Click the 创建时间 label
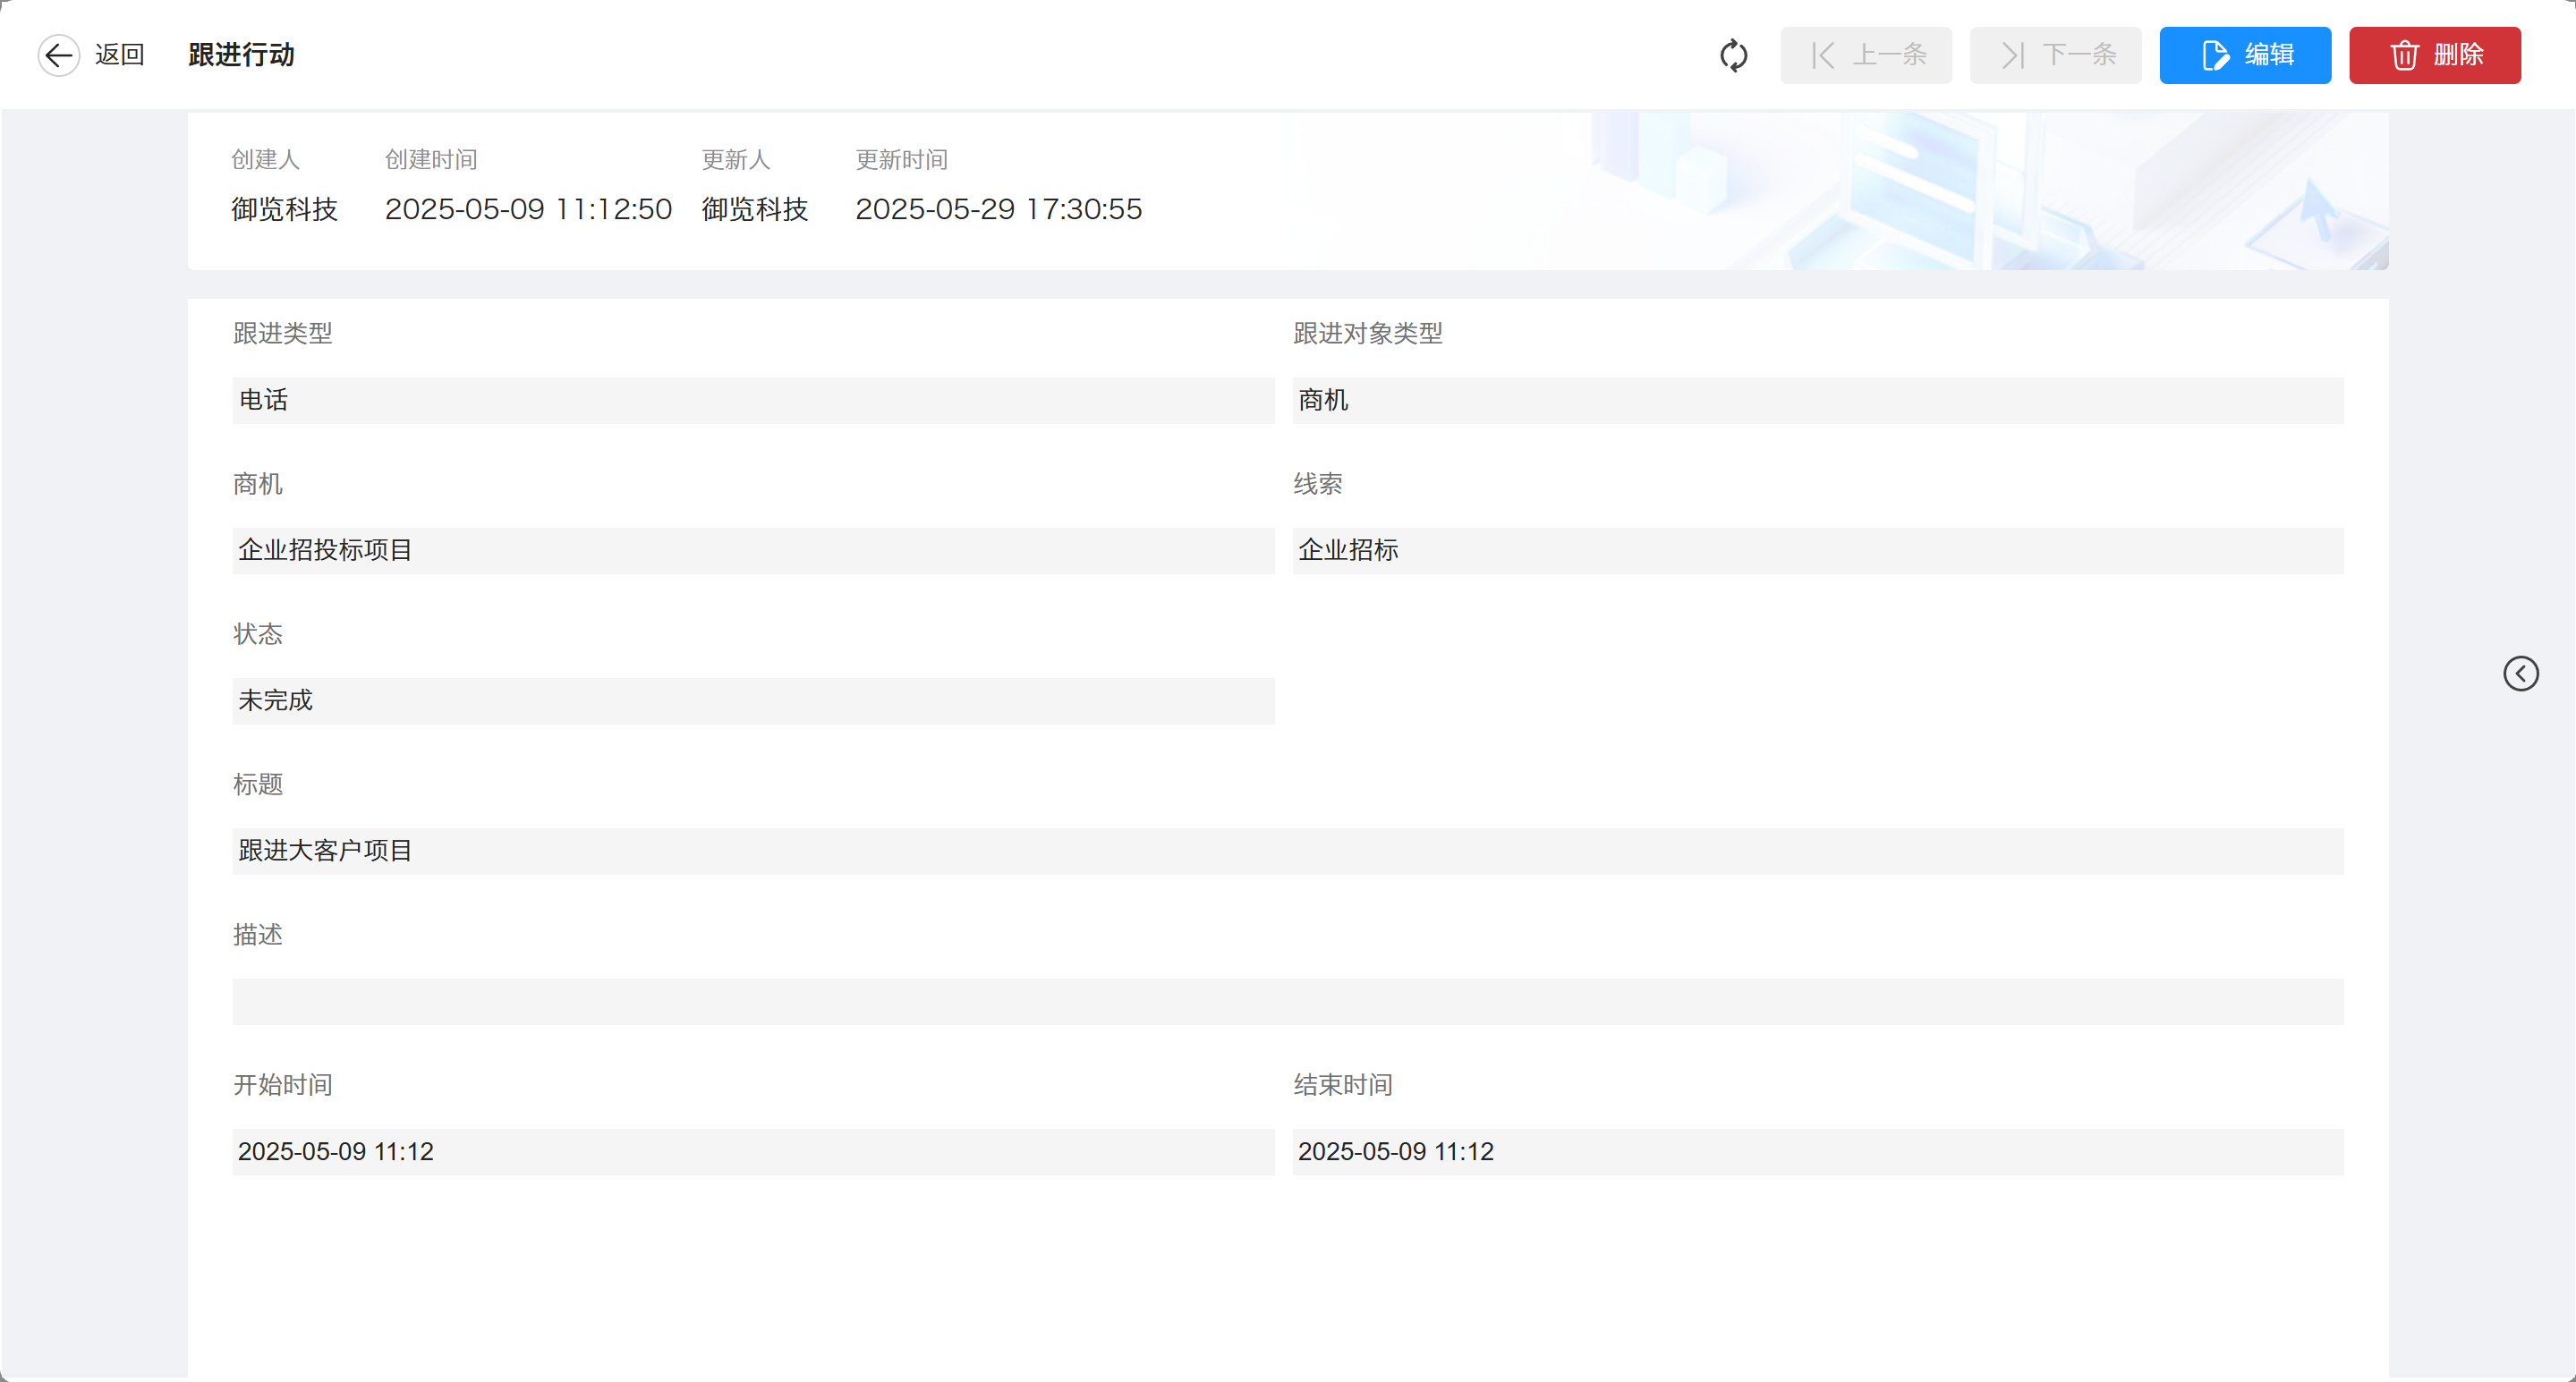Viewport: 2576px width, 1382px height. [431, 160]
